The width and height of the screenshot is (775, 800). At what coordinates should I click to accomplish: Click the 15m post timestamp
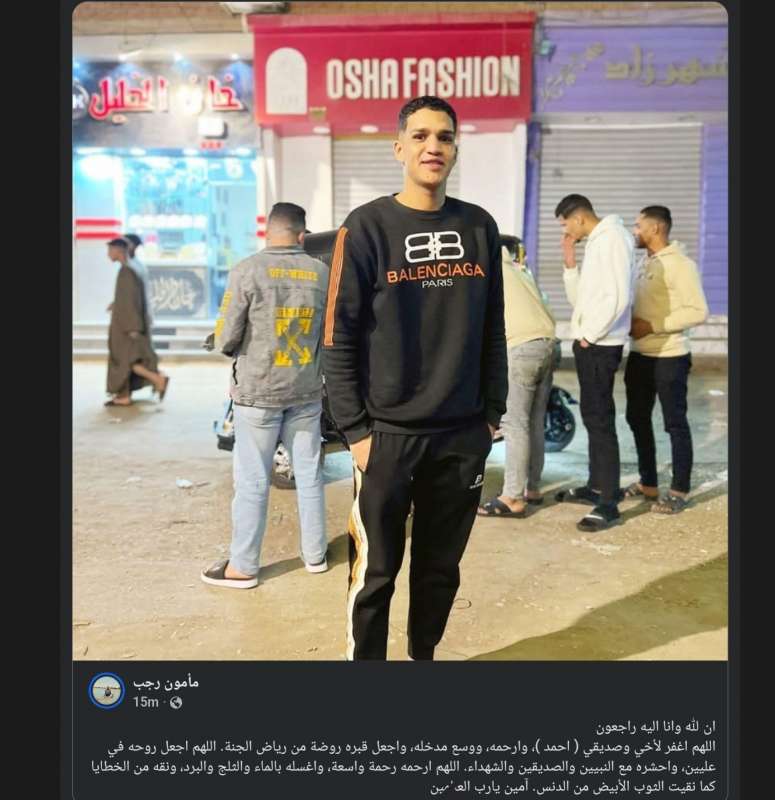(146, 703)
